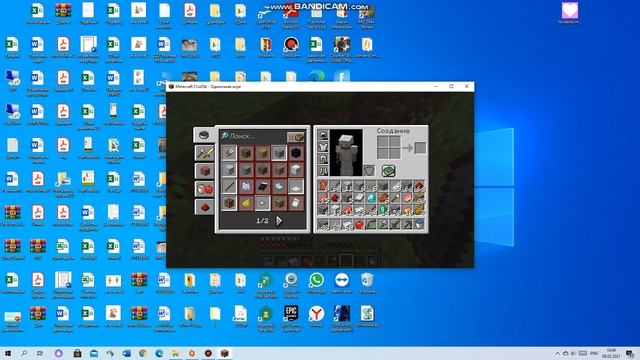Open Word from the taskbar
The image size is (640, 360).
[127, 353]
